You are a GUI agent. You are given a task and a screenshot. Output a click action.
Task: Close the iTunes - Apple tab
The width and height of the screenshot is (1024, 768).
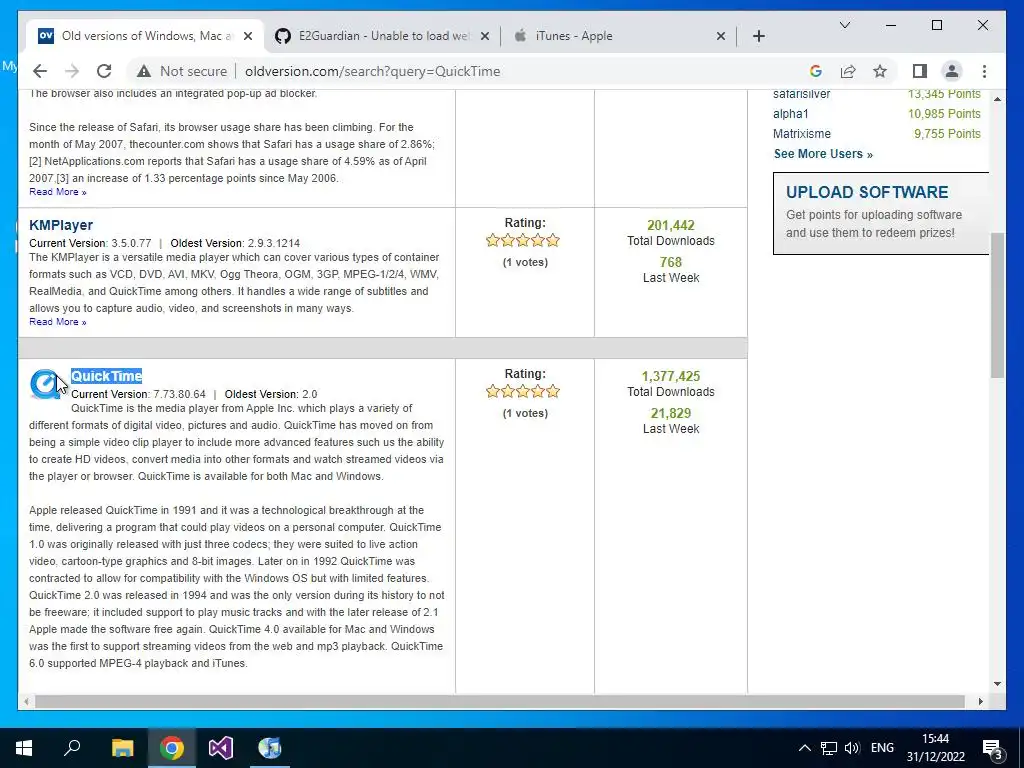(x=720, y=36)
